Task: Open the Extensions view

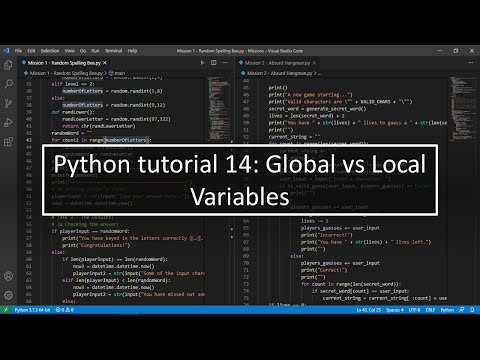Action: [8, 142]
